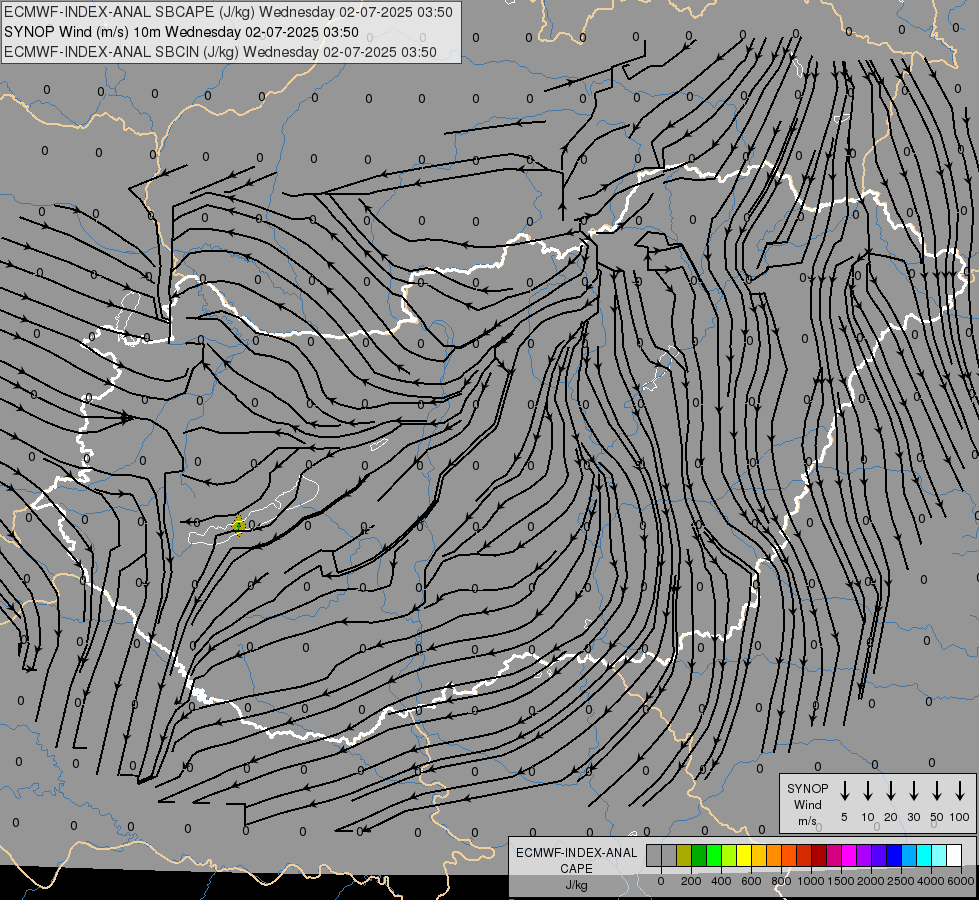
Task: Select the pure blue swatch before 2500
Action: click(894, 855)
